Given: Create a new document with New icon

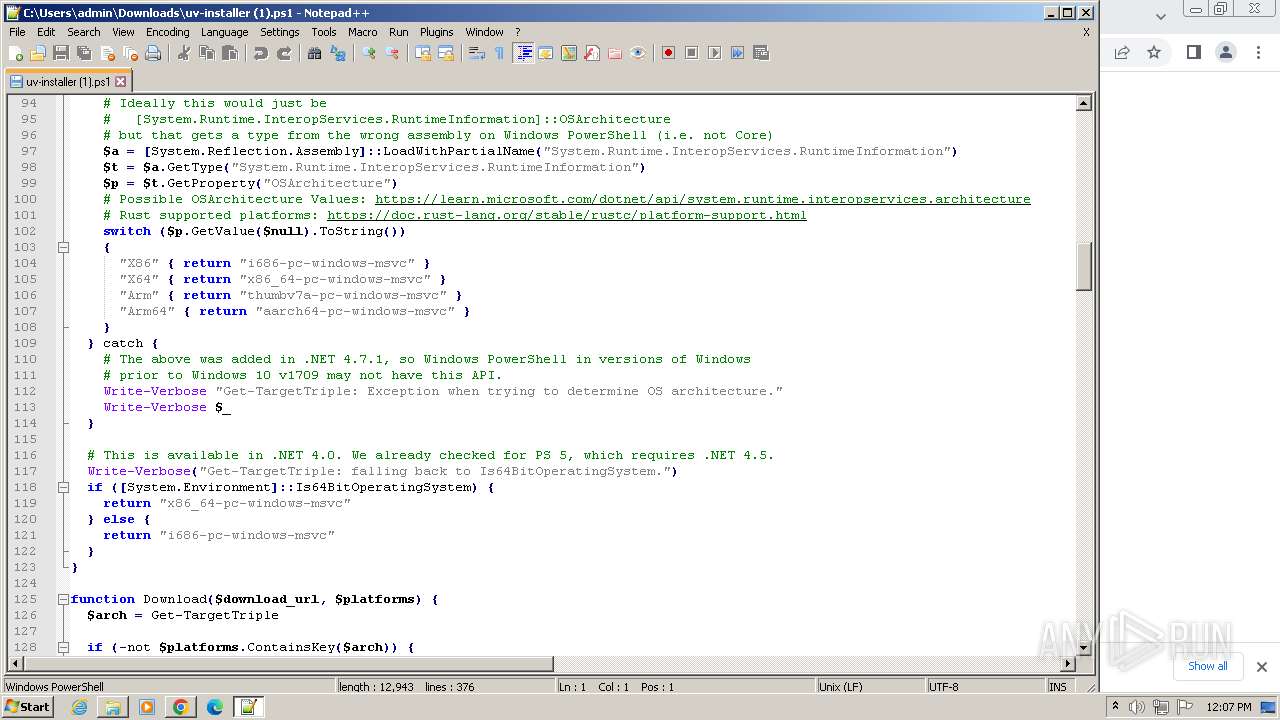Looking at the screenshot, I should (16, 53).
